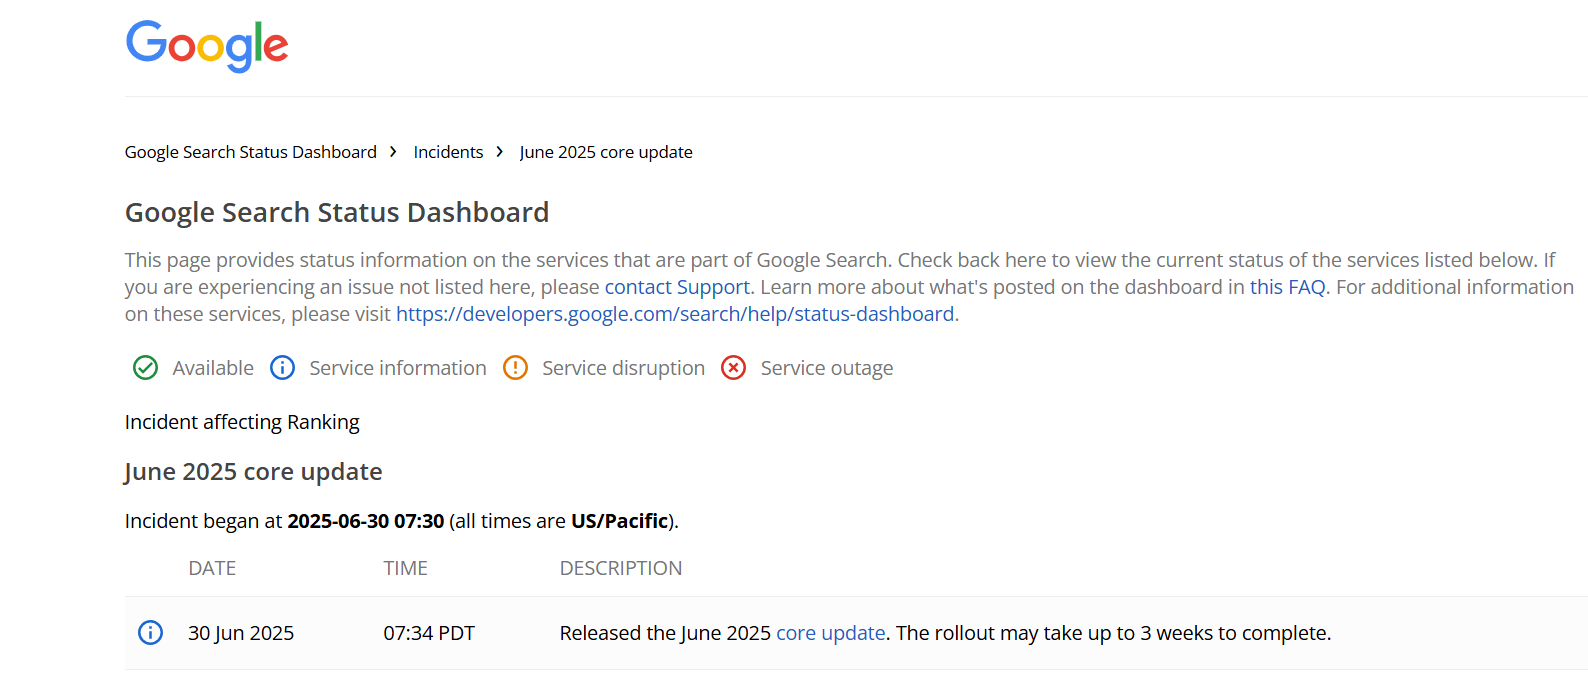Open the contact Support link
1588x682 pixels.
click(x=677, y=287)
